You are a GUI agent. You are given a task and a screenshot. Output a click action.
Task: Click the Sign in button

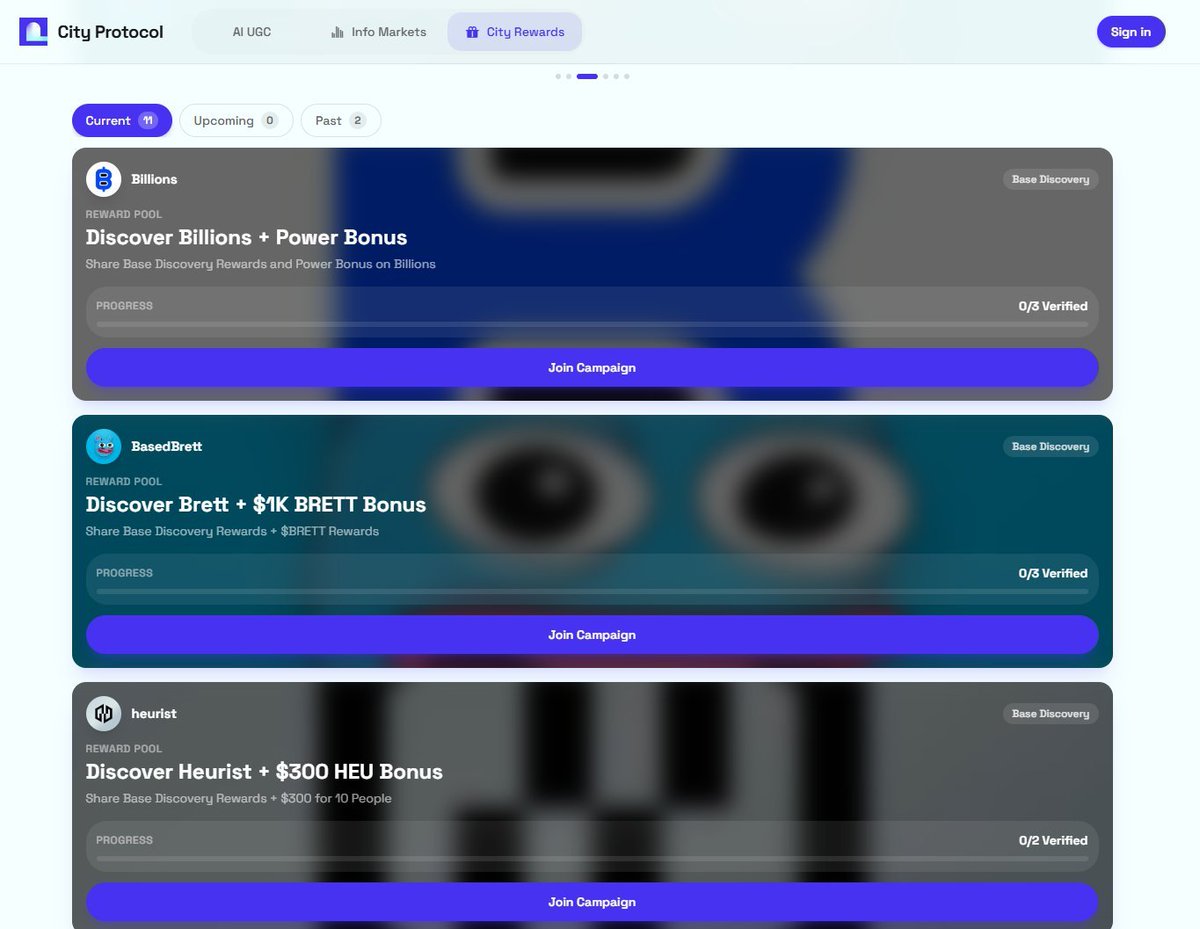click(x=1131, y=32)
